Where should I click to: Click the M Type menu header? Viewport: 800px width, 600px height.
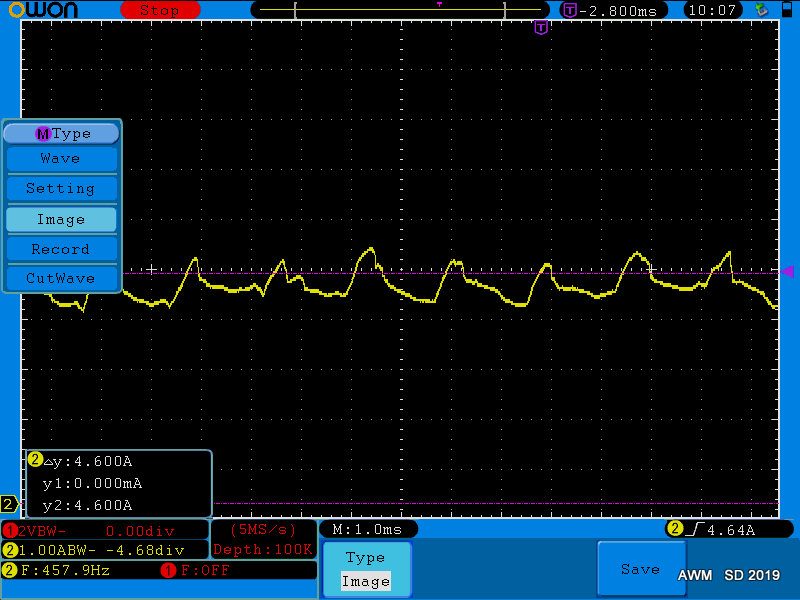point(62,133)
